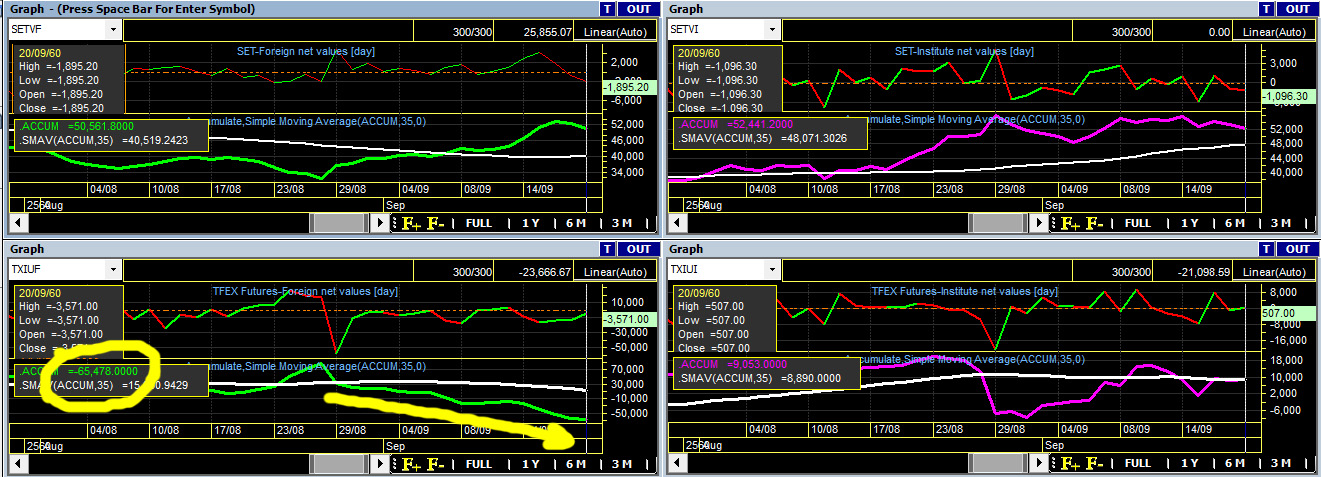Click the F+ icon in the SETVI graph

click(x=1071, y=224)
